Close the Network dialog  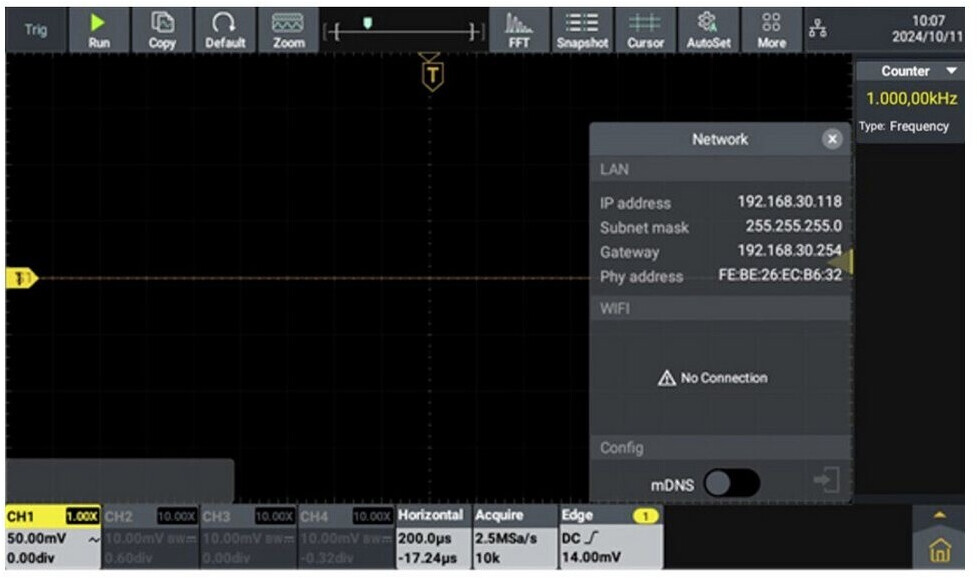pos(832,140)
